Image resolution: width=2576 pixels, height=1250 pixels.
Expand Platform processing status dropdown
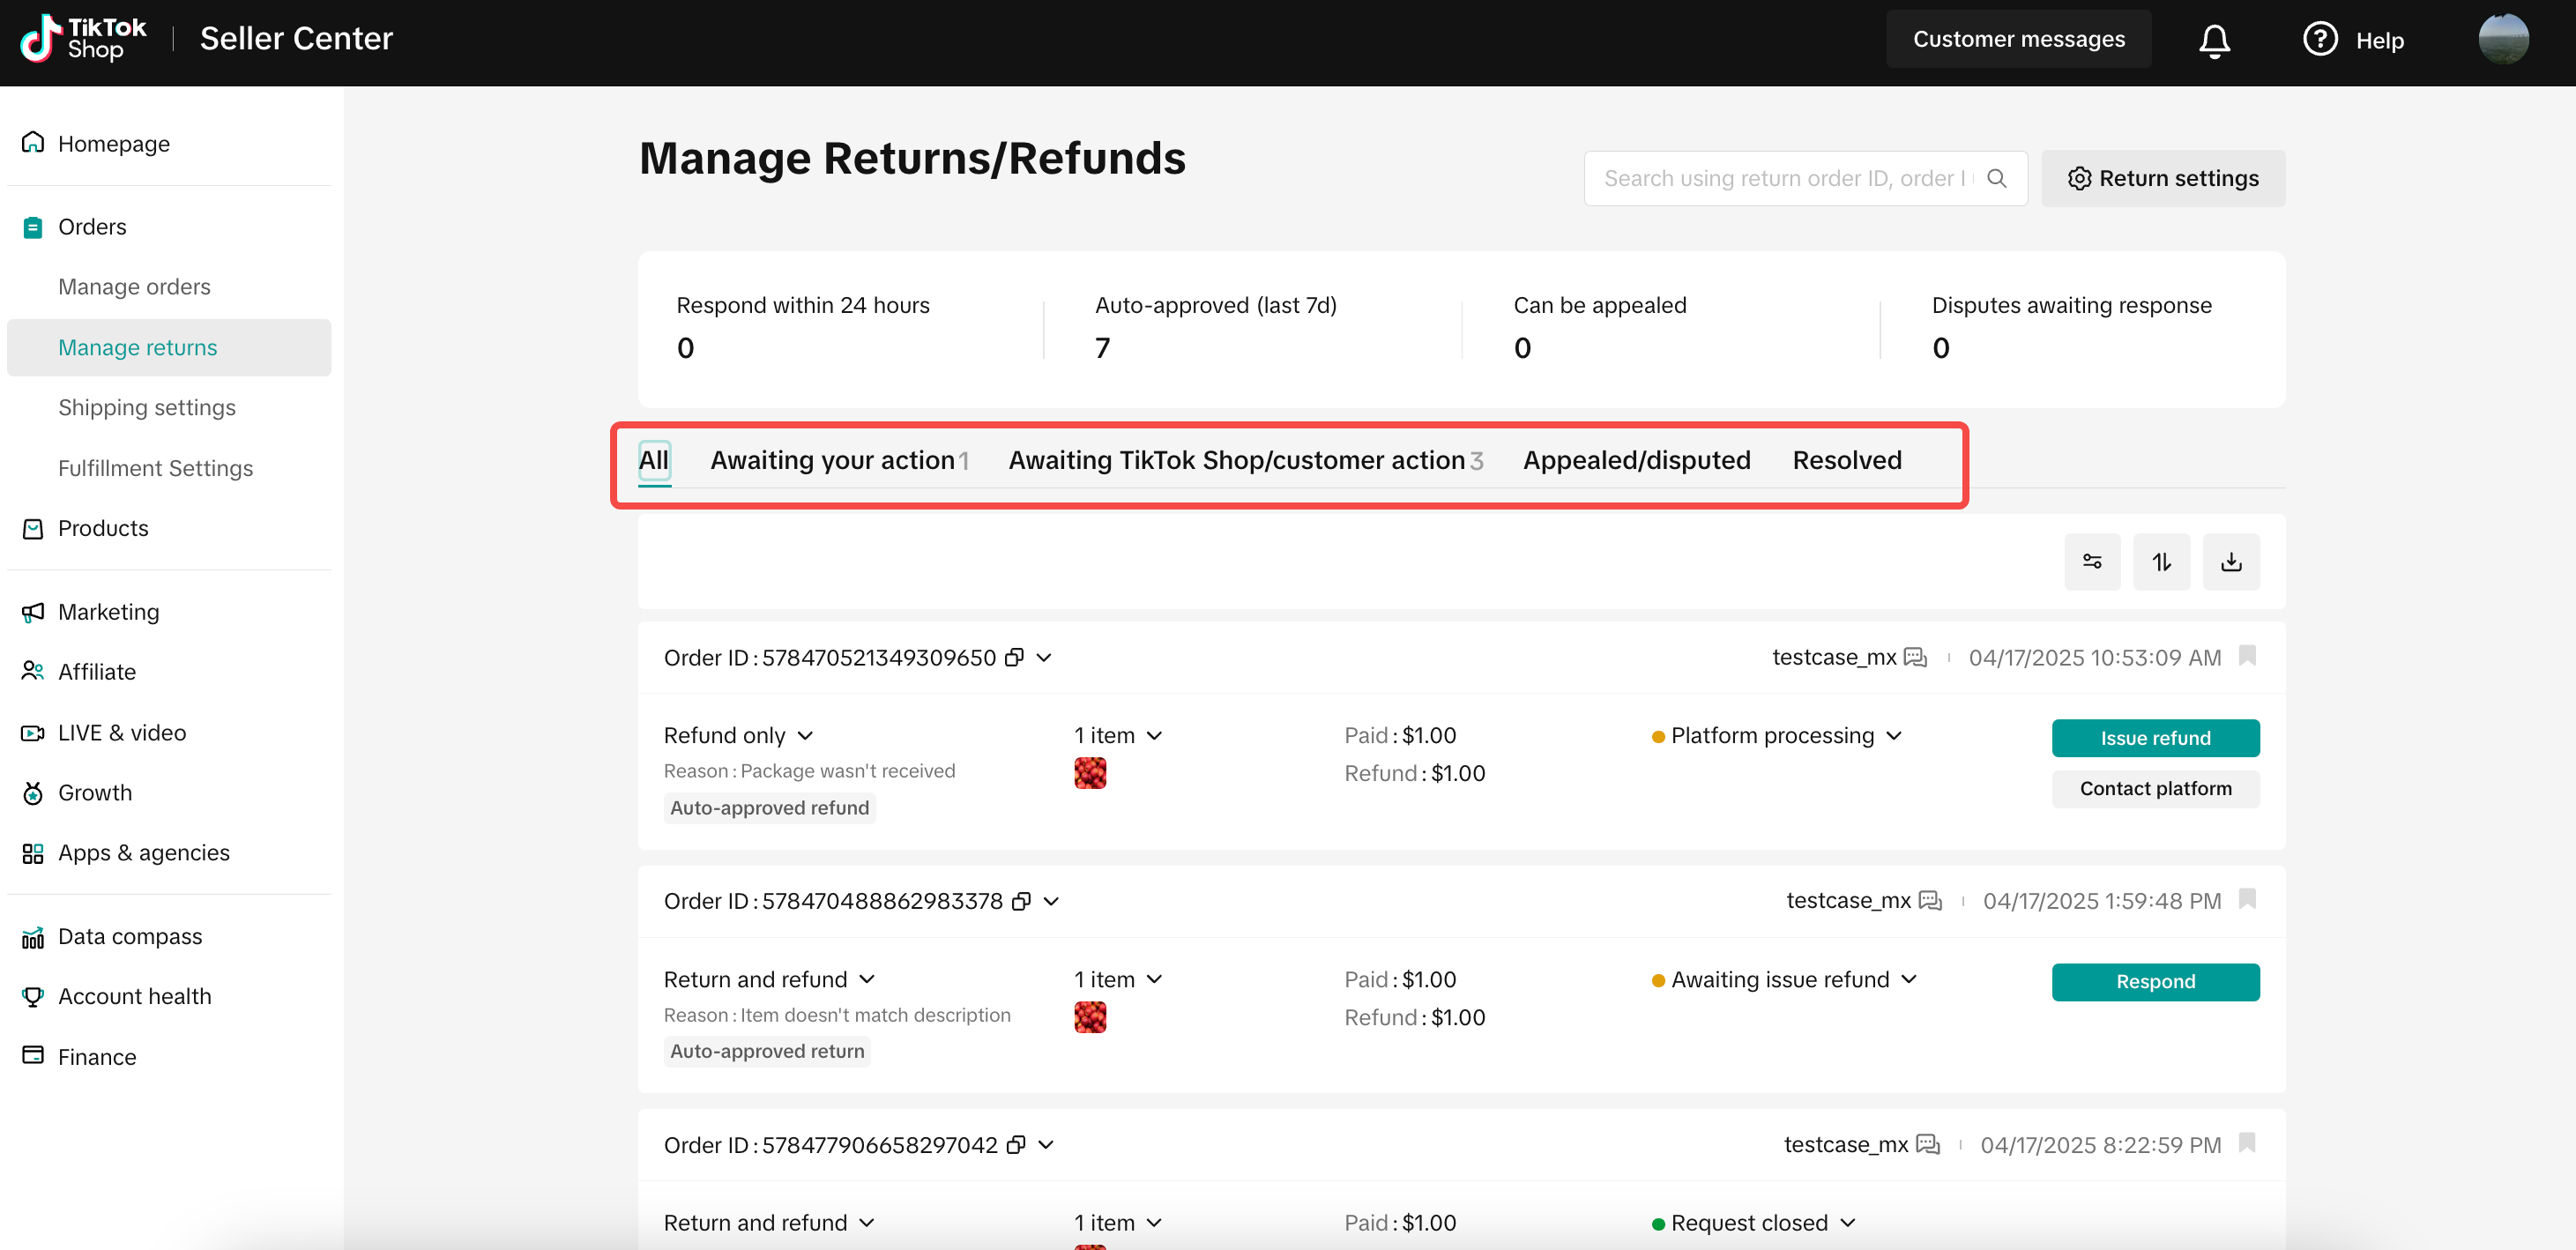1776,735
